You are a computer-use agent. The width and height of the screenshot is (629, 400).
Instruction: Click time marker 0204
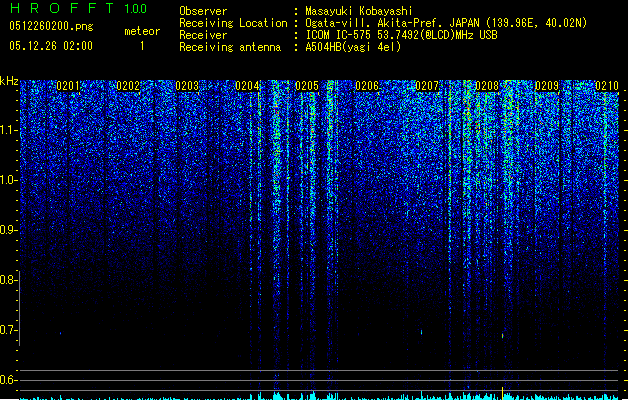[x=248, y=86]
